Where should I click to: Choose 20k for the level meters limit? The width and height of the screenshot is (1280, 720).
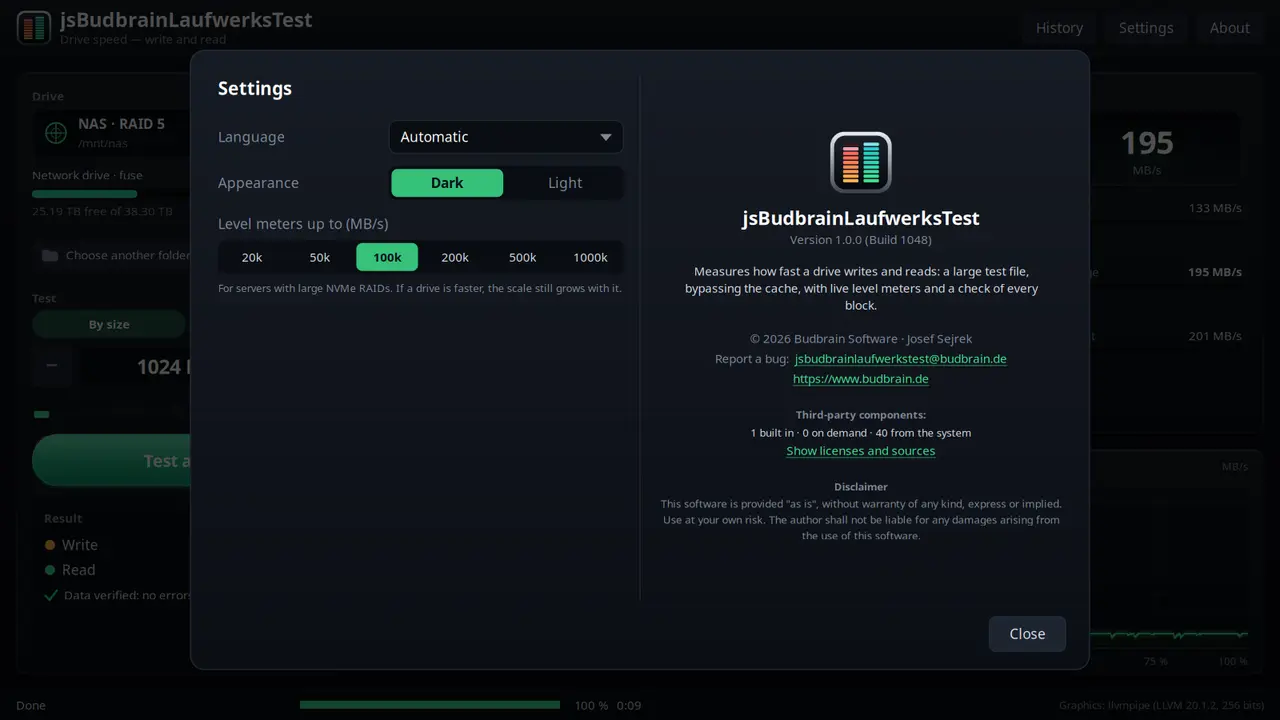pos(252,257)
